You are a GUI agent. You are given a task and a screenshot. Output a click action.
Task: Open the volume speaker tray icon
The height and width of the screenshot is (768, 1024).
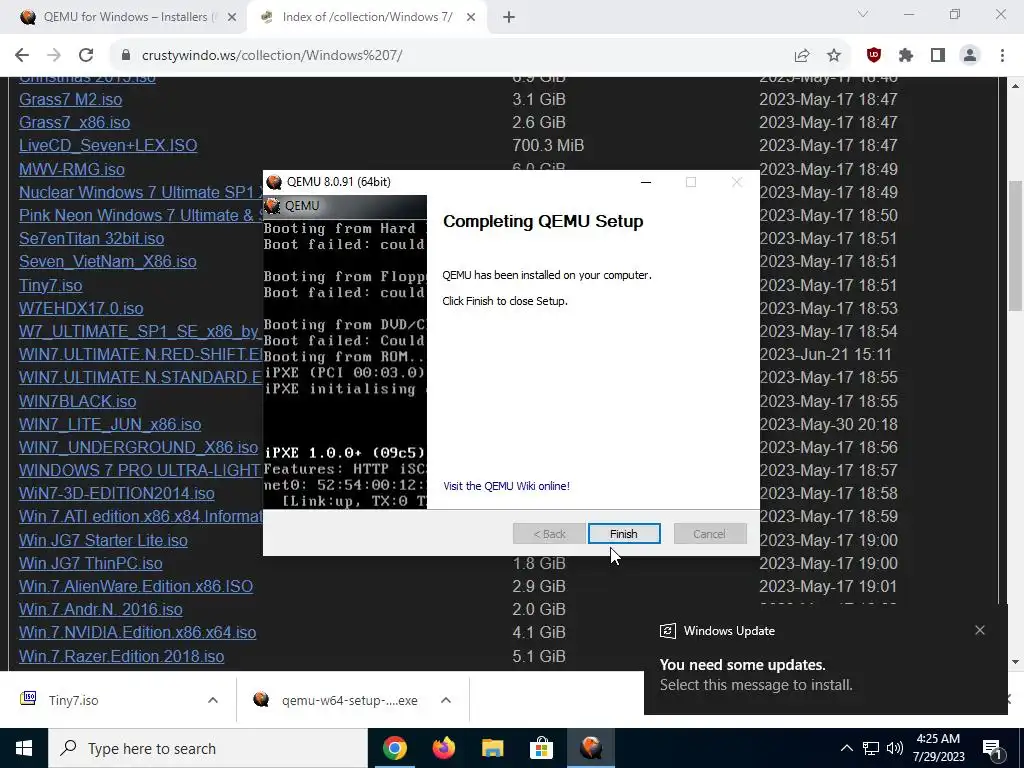coord(895,748)
